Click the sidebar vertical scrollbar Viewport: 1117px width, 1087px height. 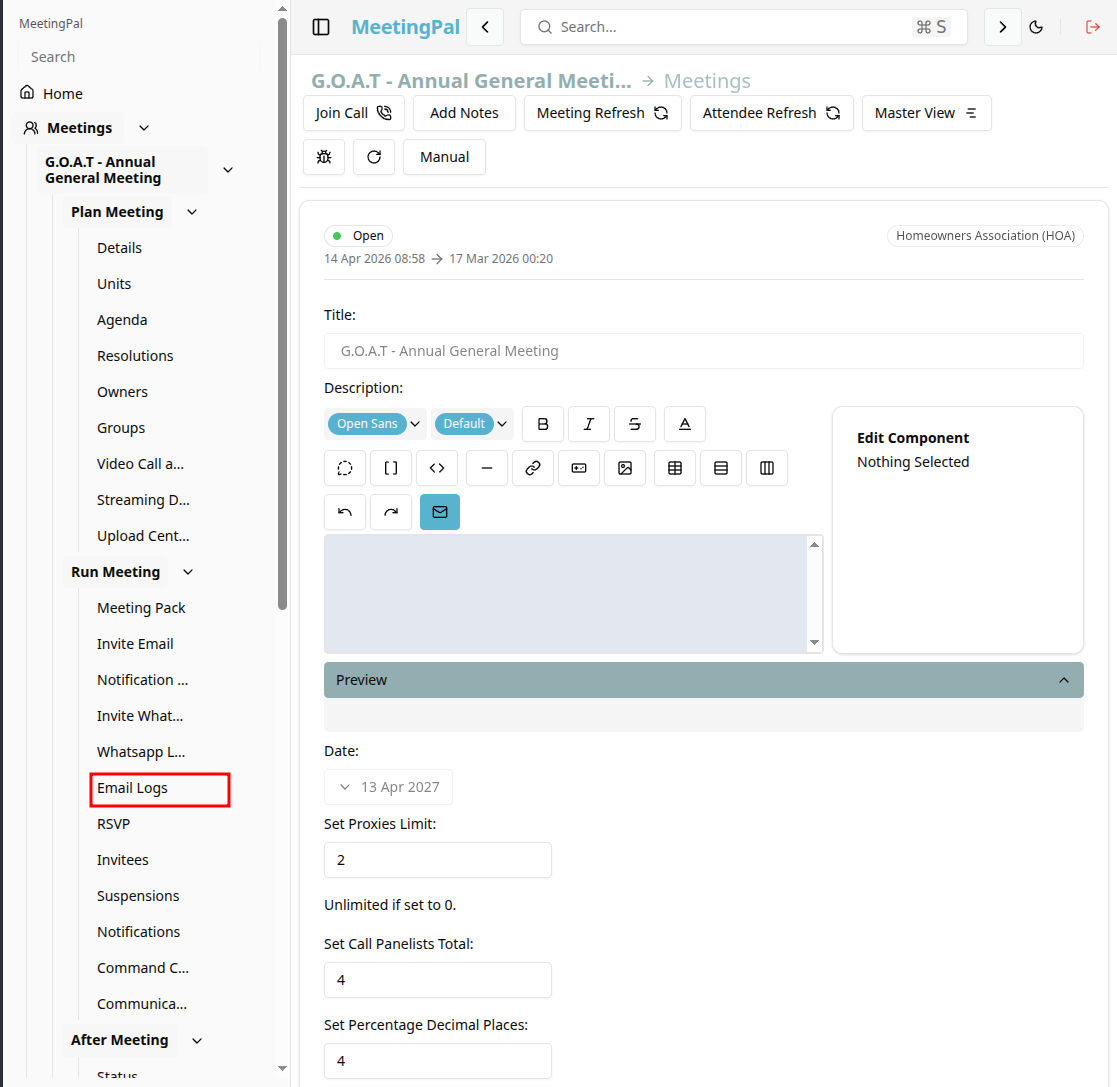(x=282, y=313)
